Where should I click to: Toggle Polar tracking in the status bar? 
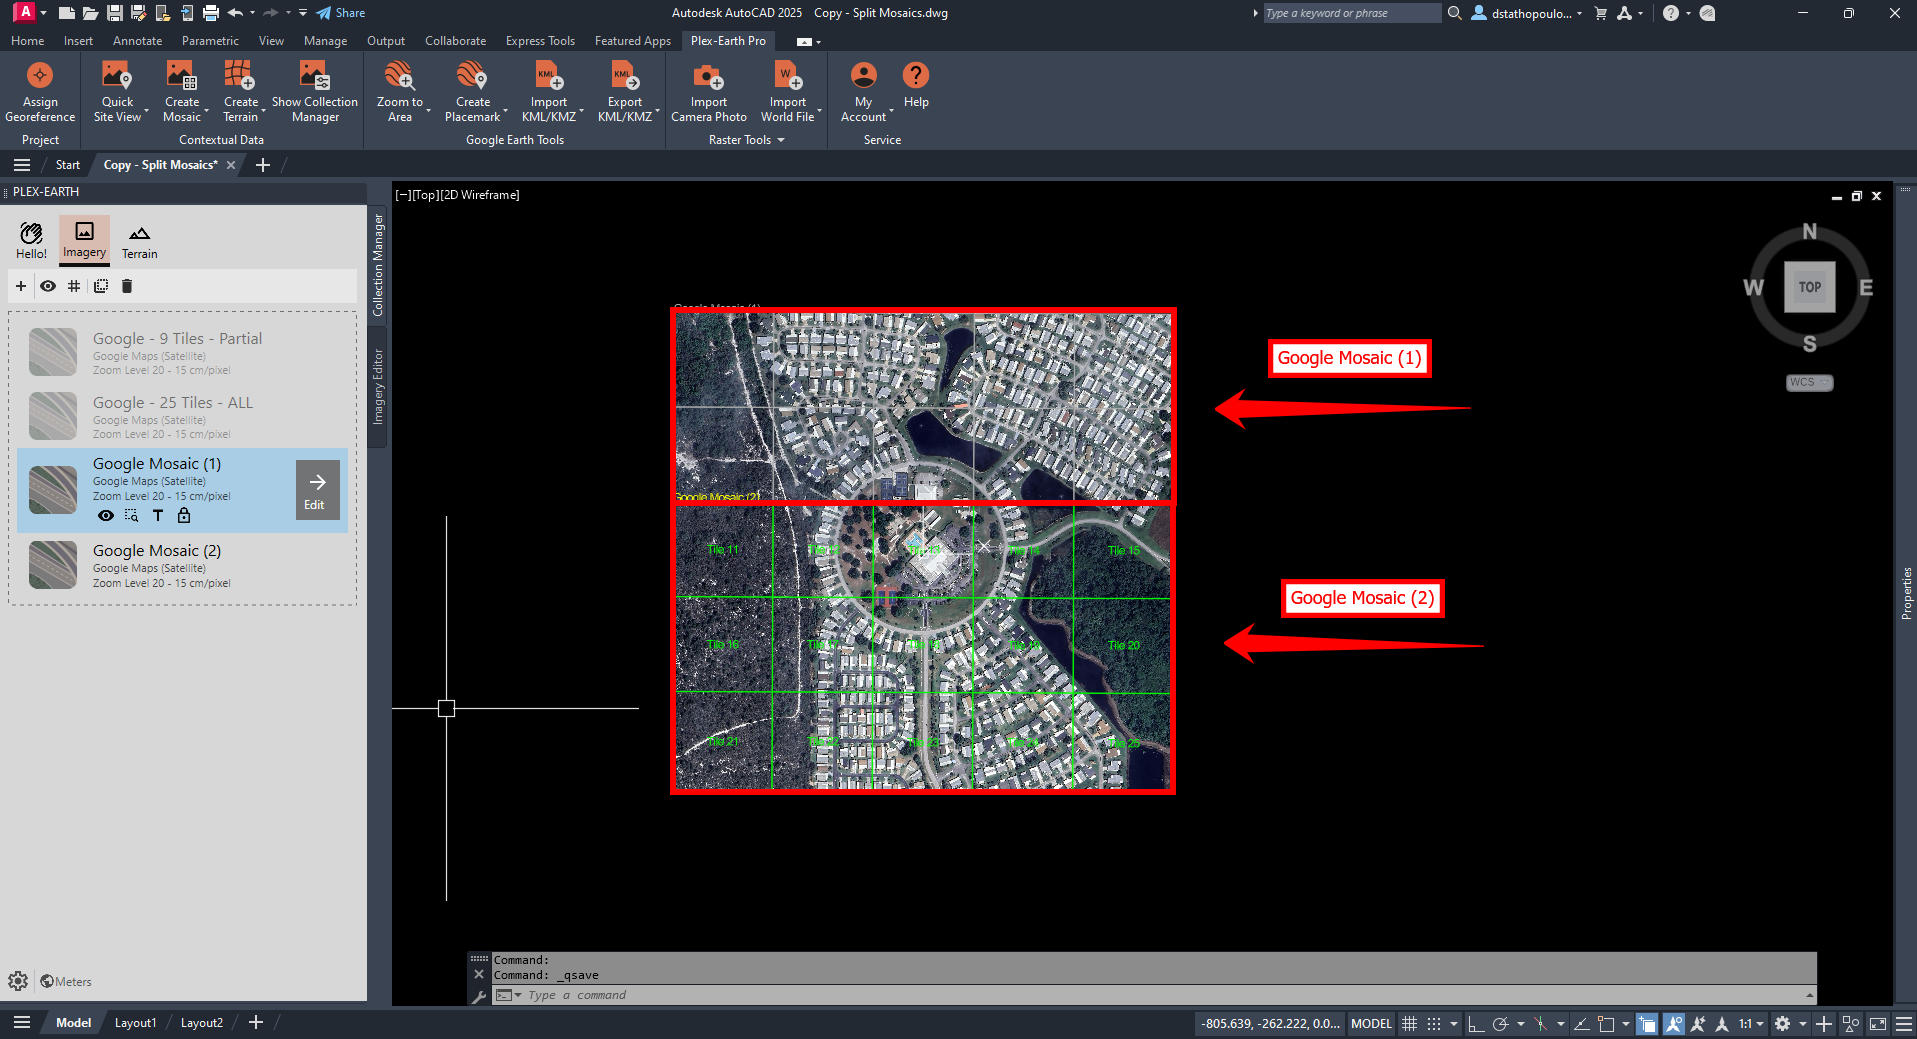(1500, 1023)
